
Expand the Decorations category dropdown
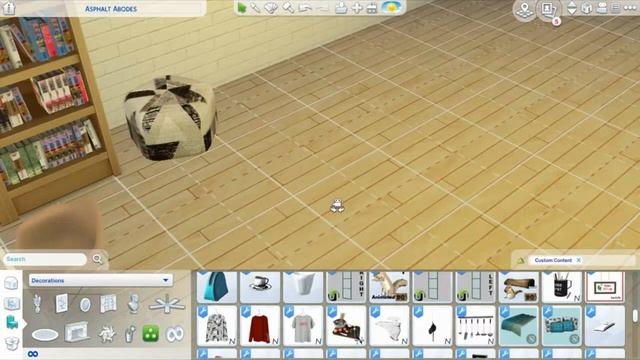[x=101, y=280]
